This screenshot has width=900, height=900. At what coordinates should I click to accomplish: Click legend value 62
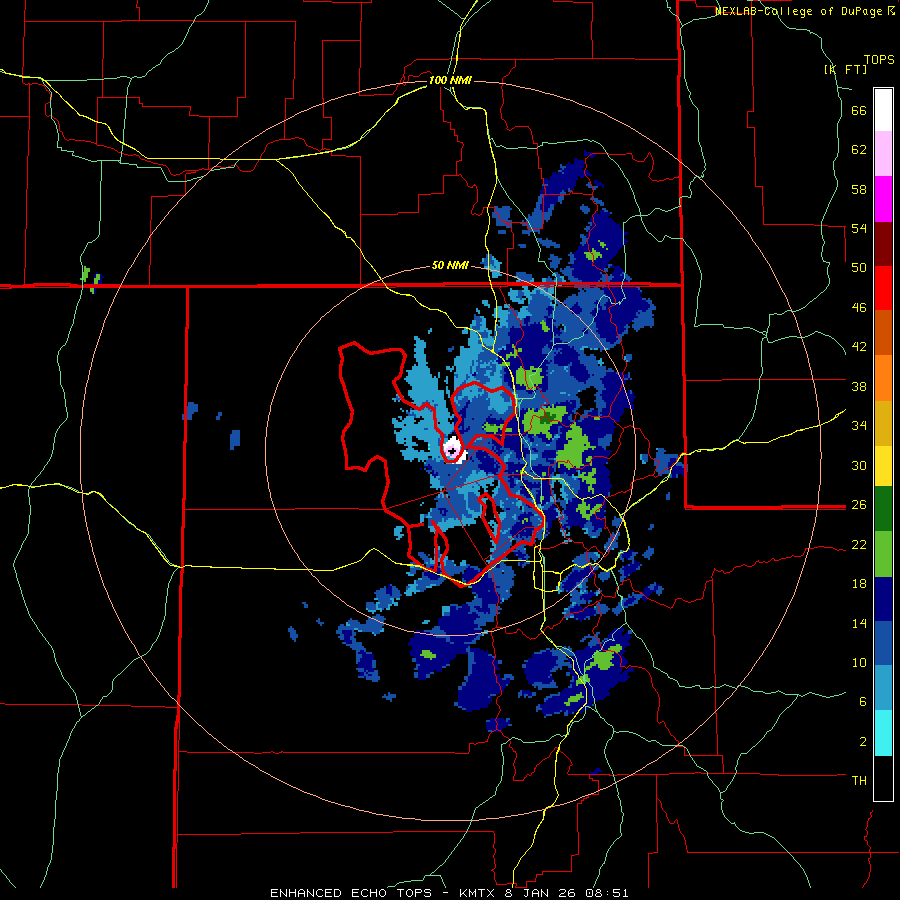tap(859, 150)
